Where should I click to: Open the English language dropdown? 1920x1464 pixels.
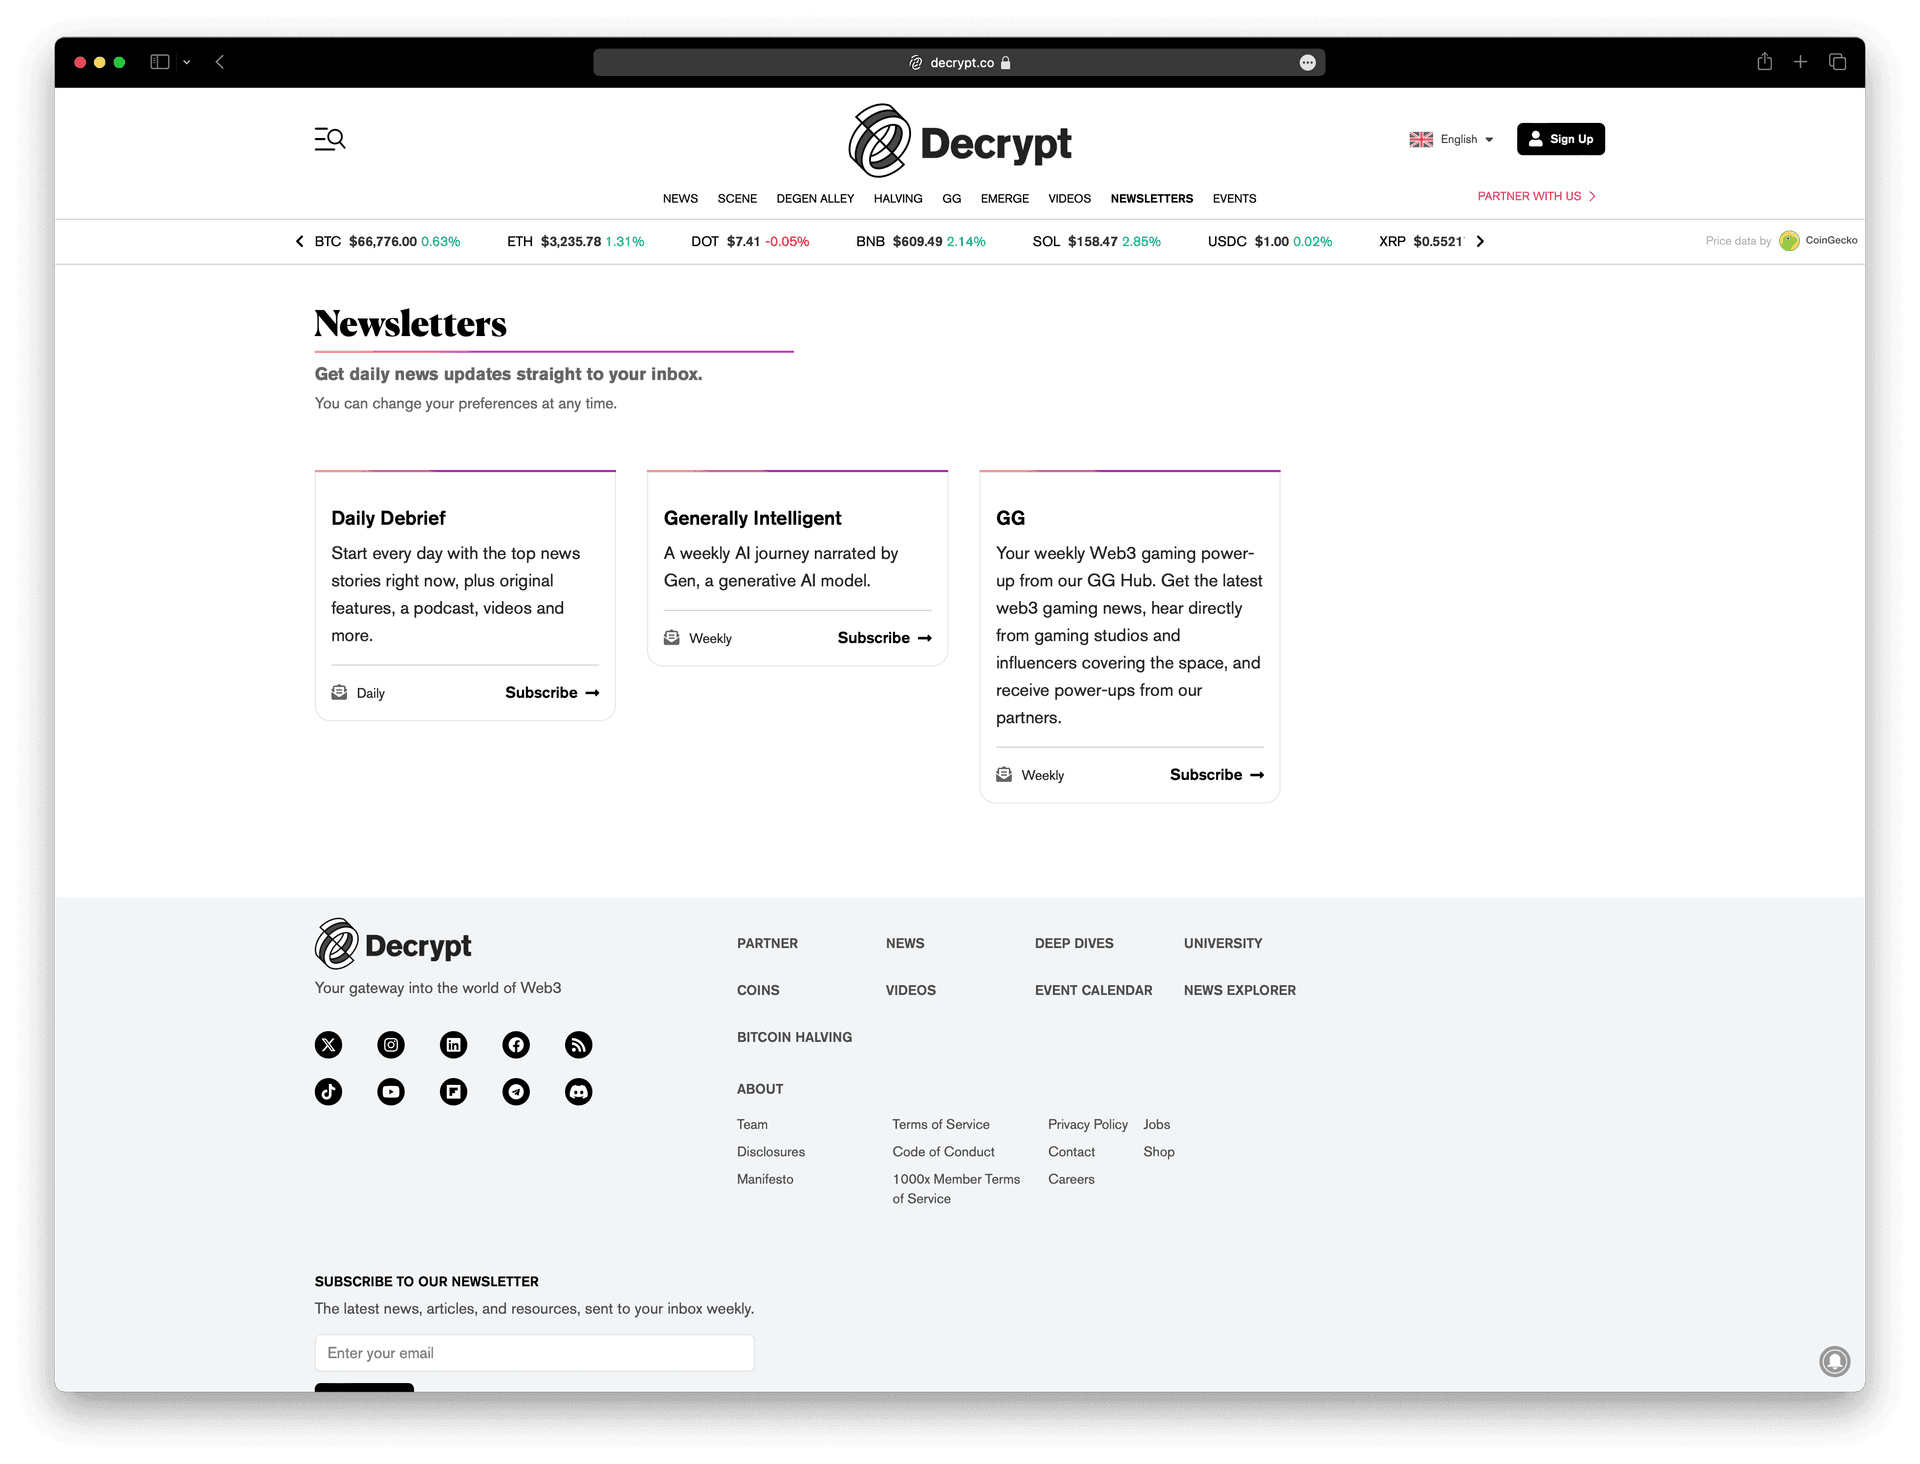tap(1452, 139)
